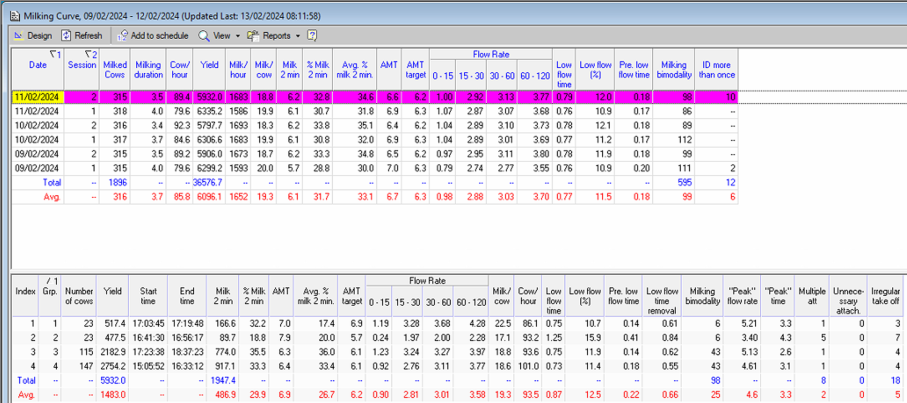Click the View magnifier icon

204,35
